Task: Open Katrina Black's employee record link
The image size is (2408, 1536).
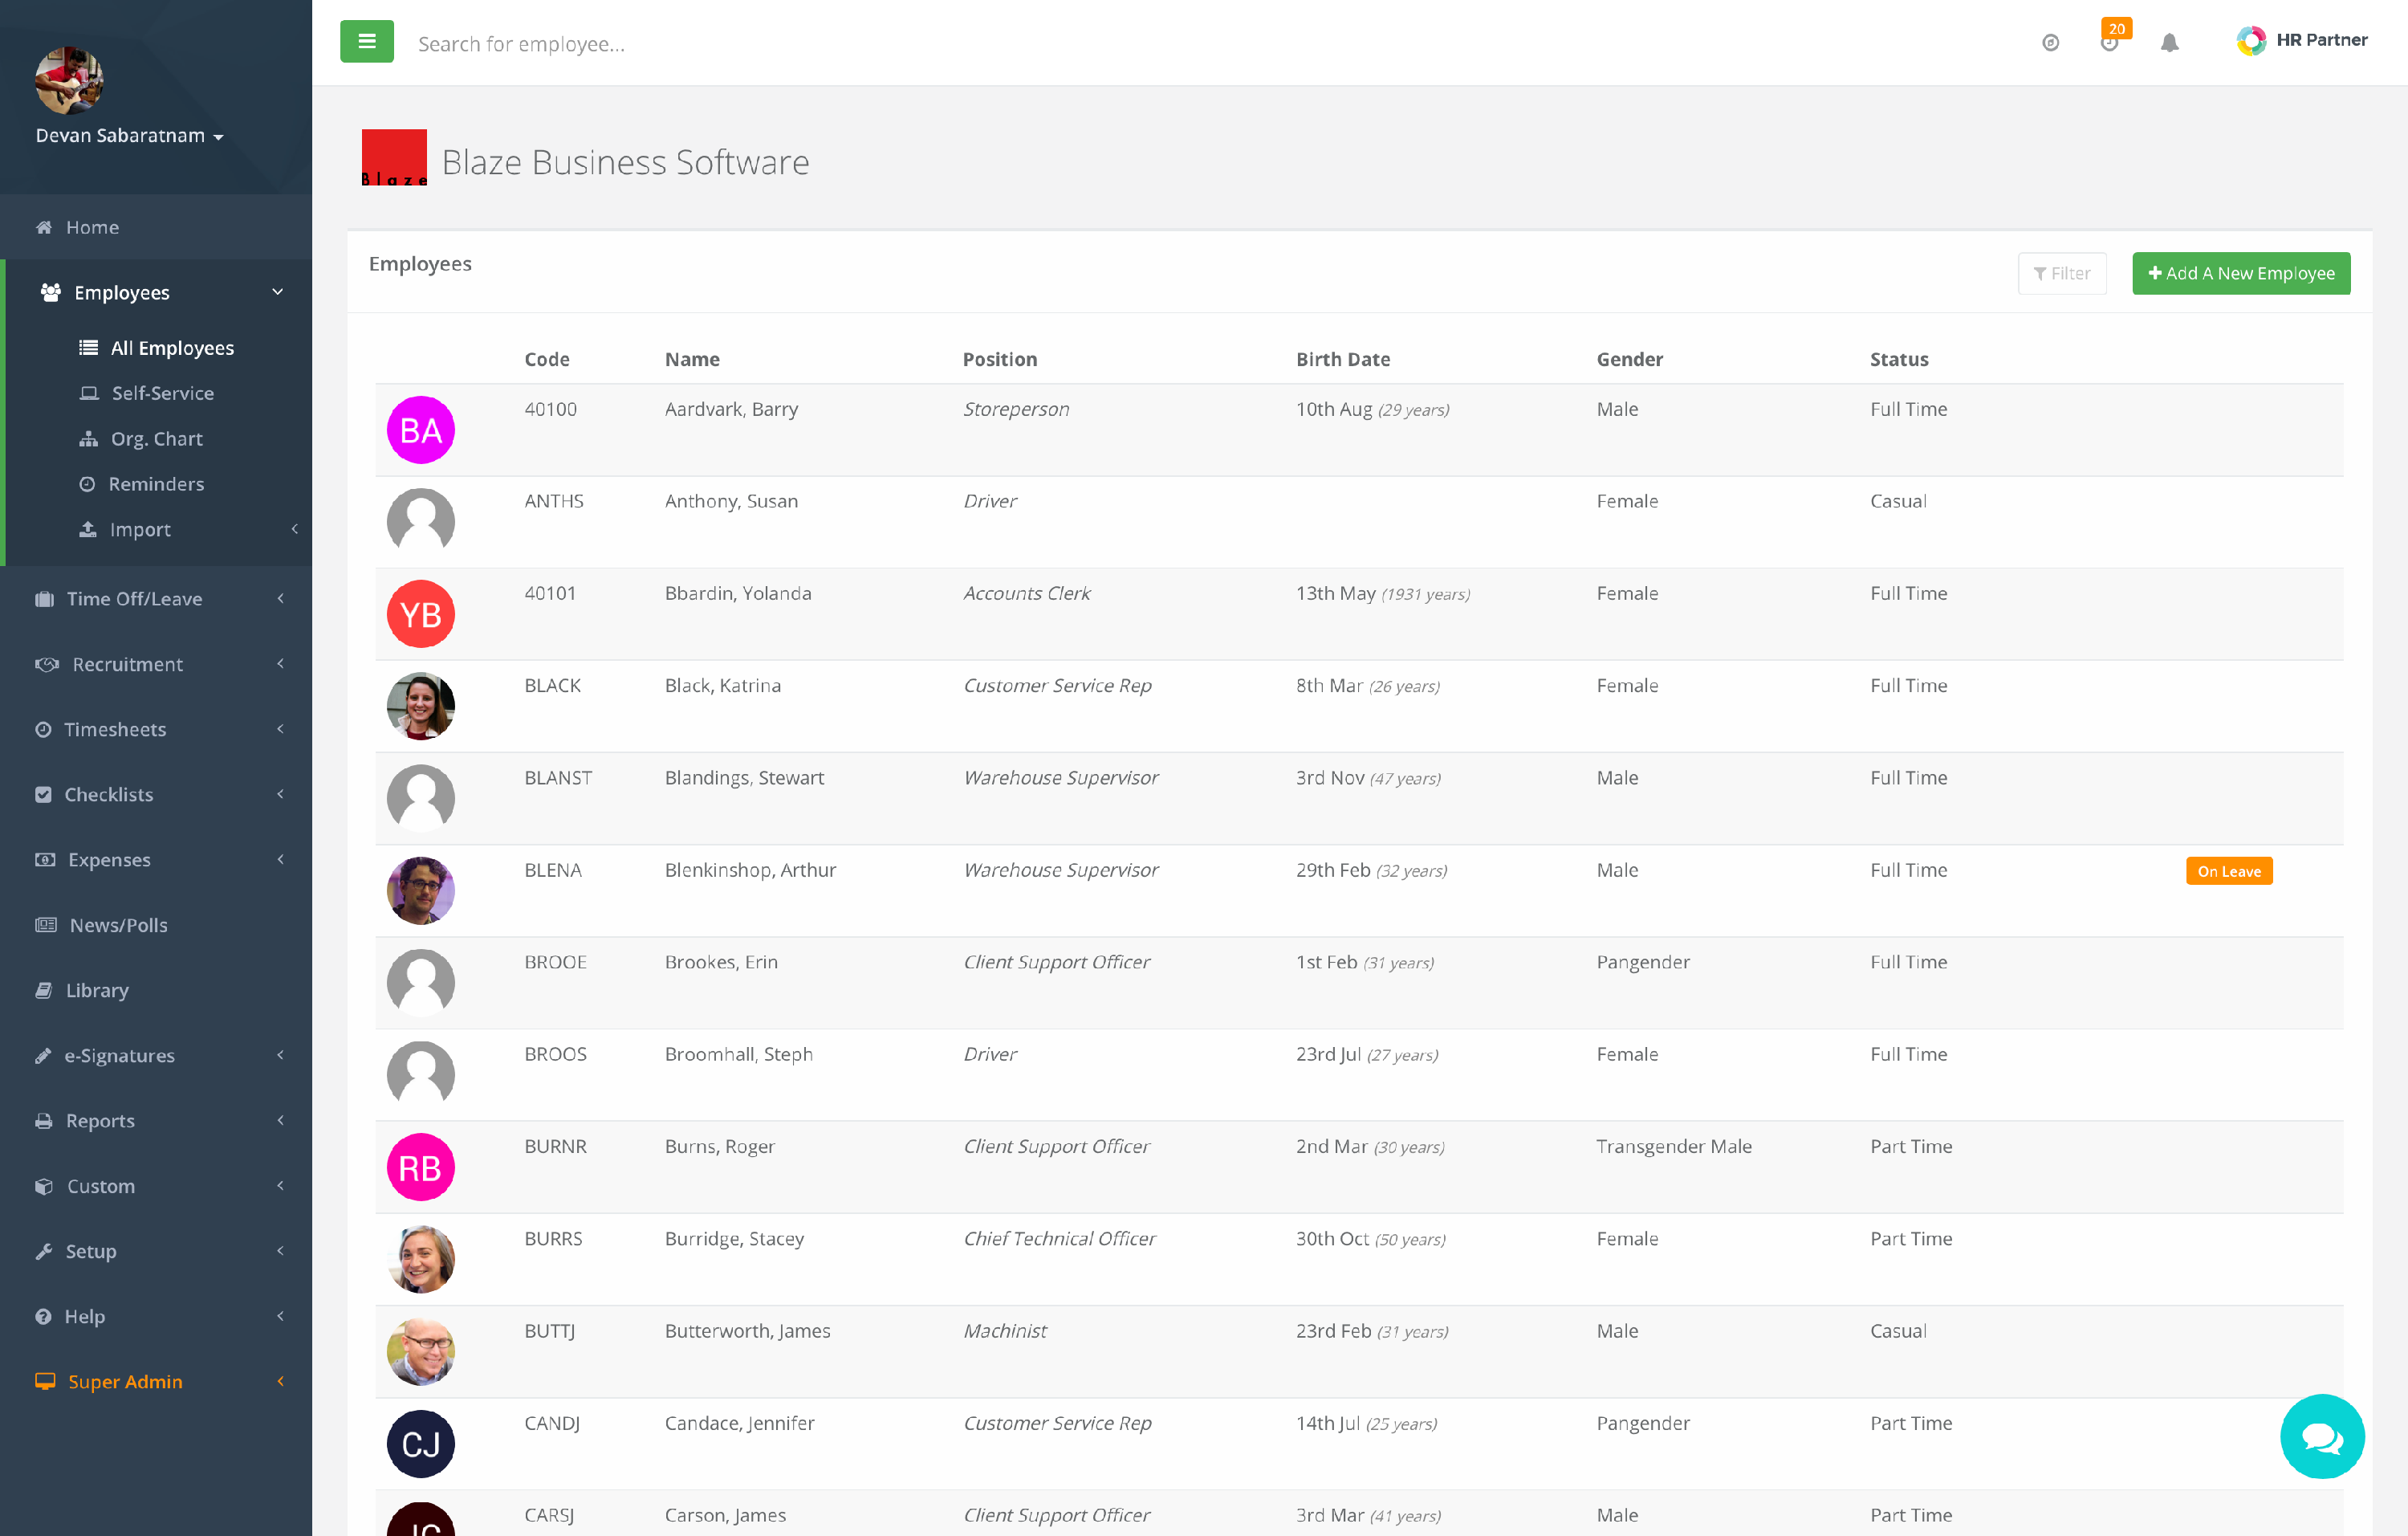Action: pyautogui.click(x=722, y=685)
